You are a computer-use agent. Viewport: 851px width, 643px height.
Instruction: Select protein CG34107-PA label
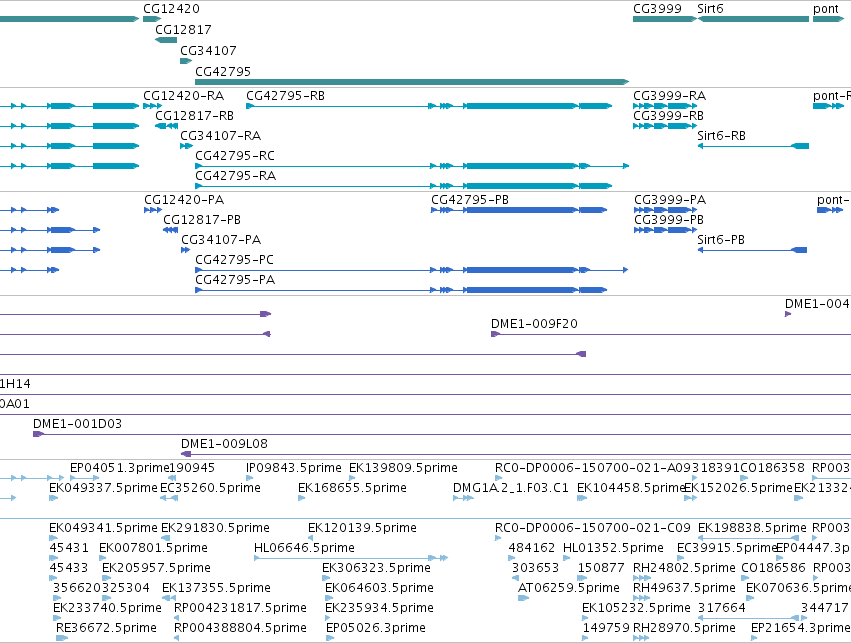(221, 240)
